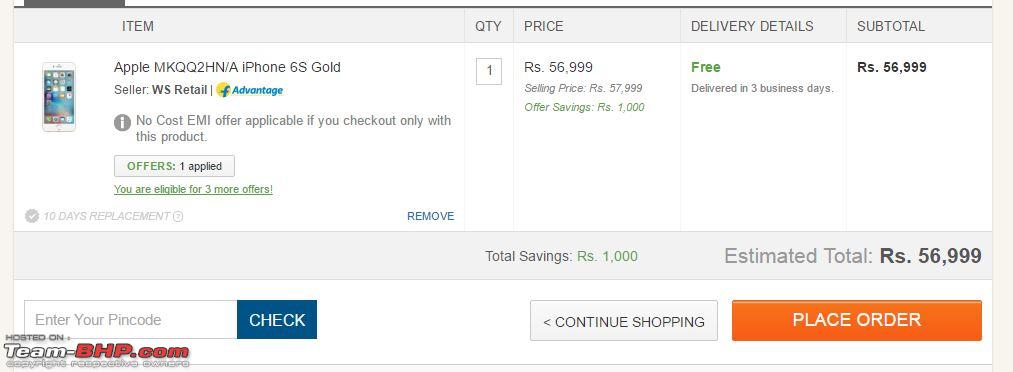1013x372 pixels.
Task: Focus the Enter Your Pincode field
Action: (x=131, y=320)
